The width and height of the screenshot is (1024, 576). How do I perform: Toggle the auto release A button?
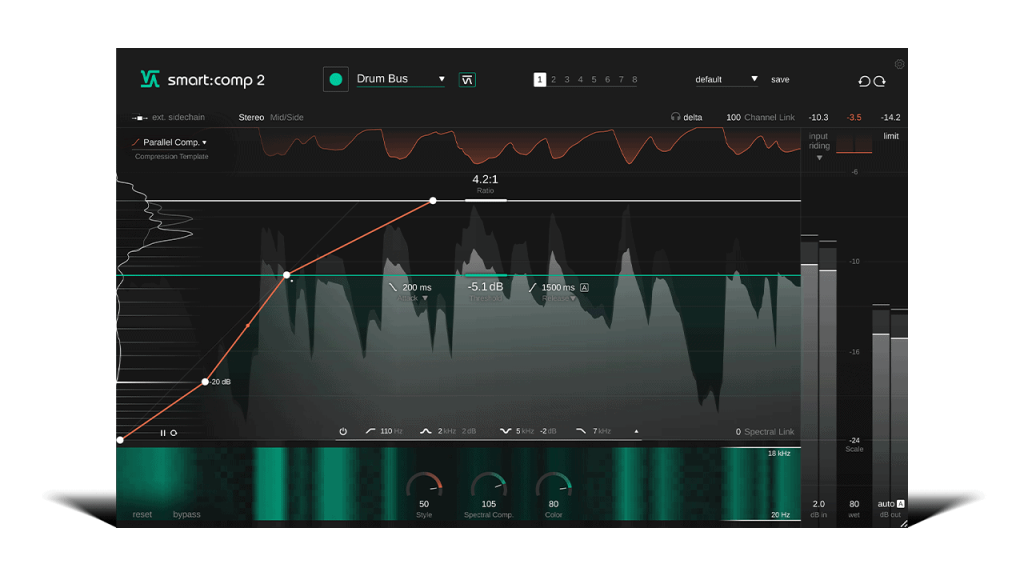tap(584, 287)
